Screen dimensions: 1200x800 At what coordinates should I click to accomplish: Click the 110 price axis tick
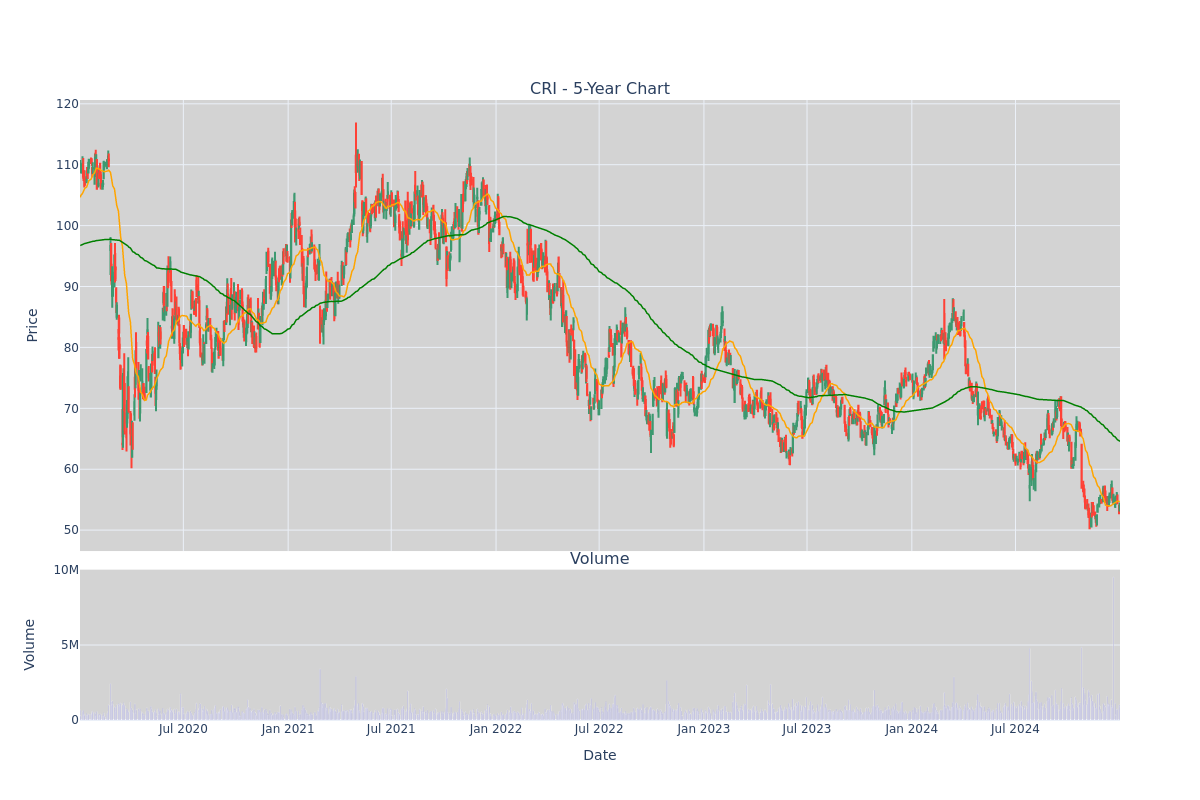67,165
